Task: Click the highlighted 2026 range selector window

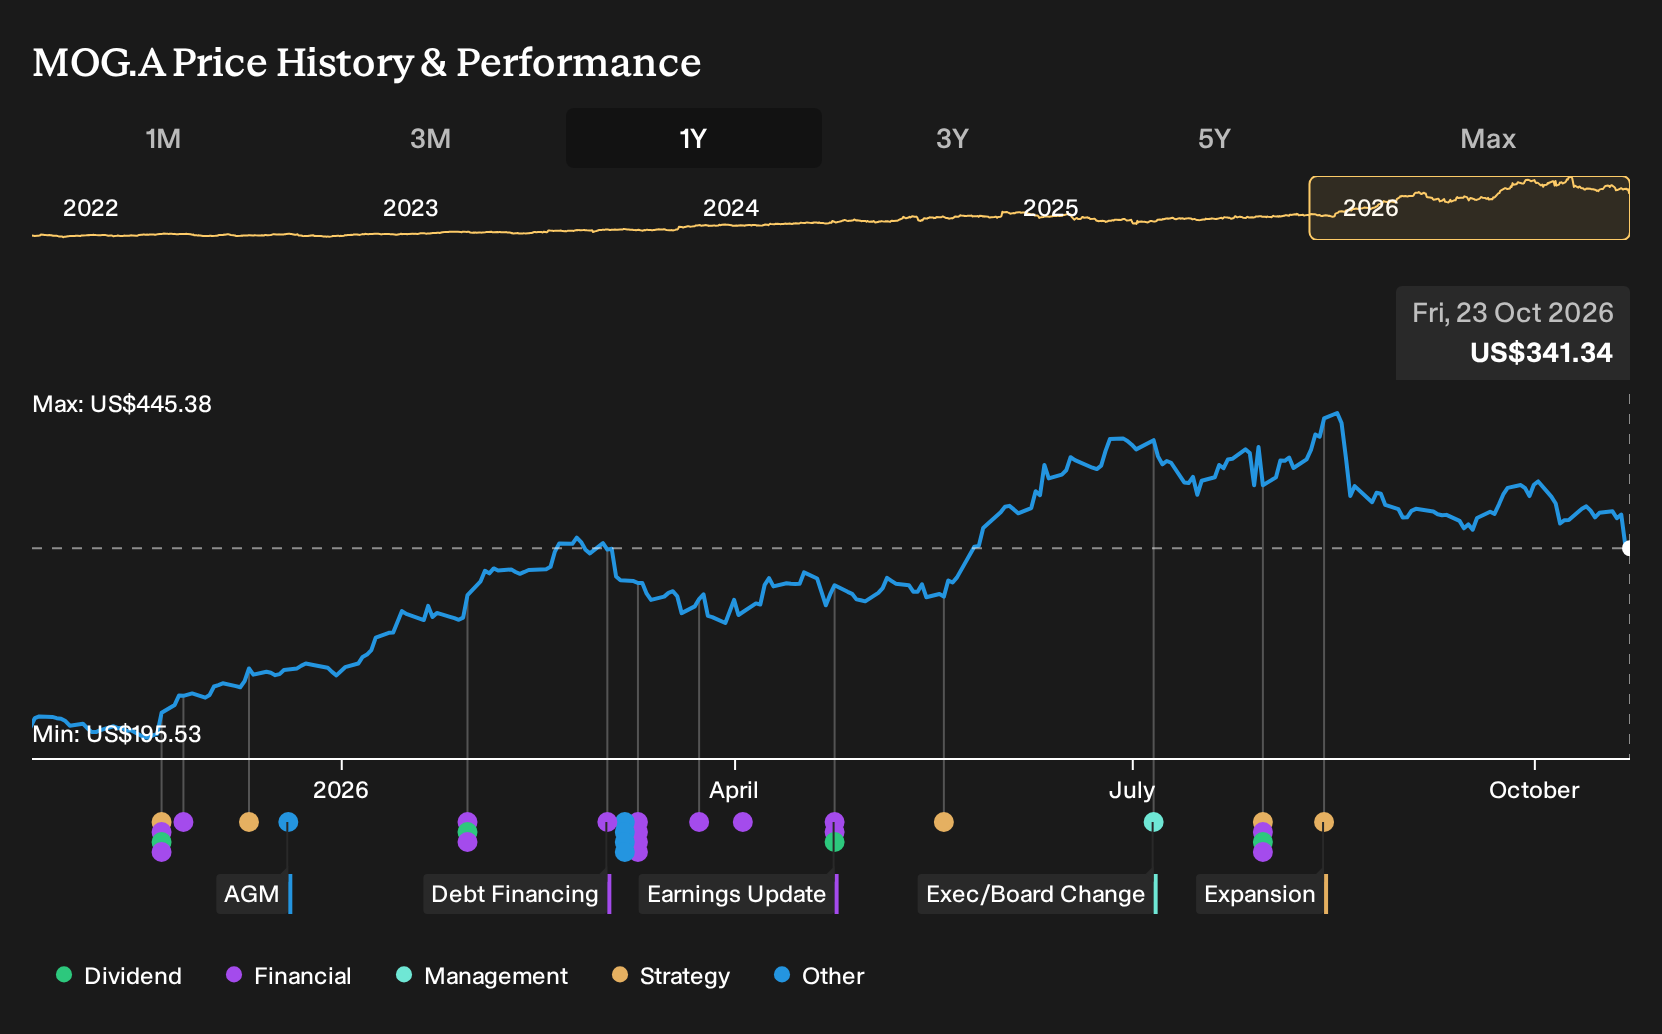Action: point(1469,208)
